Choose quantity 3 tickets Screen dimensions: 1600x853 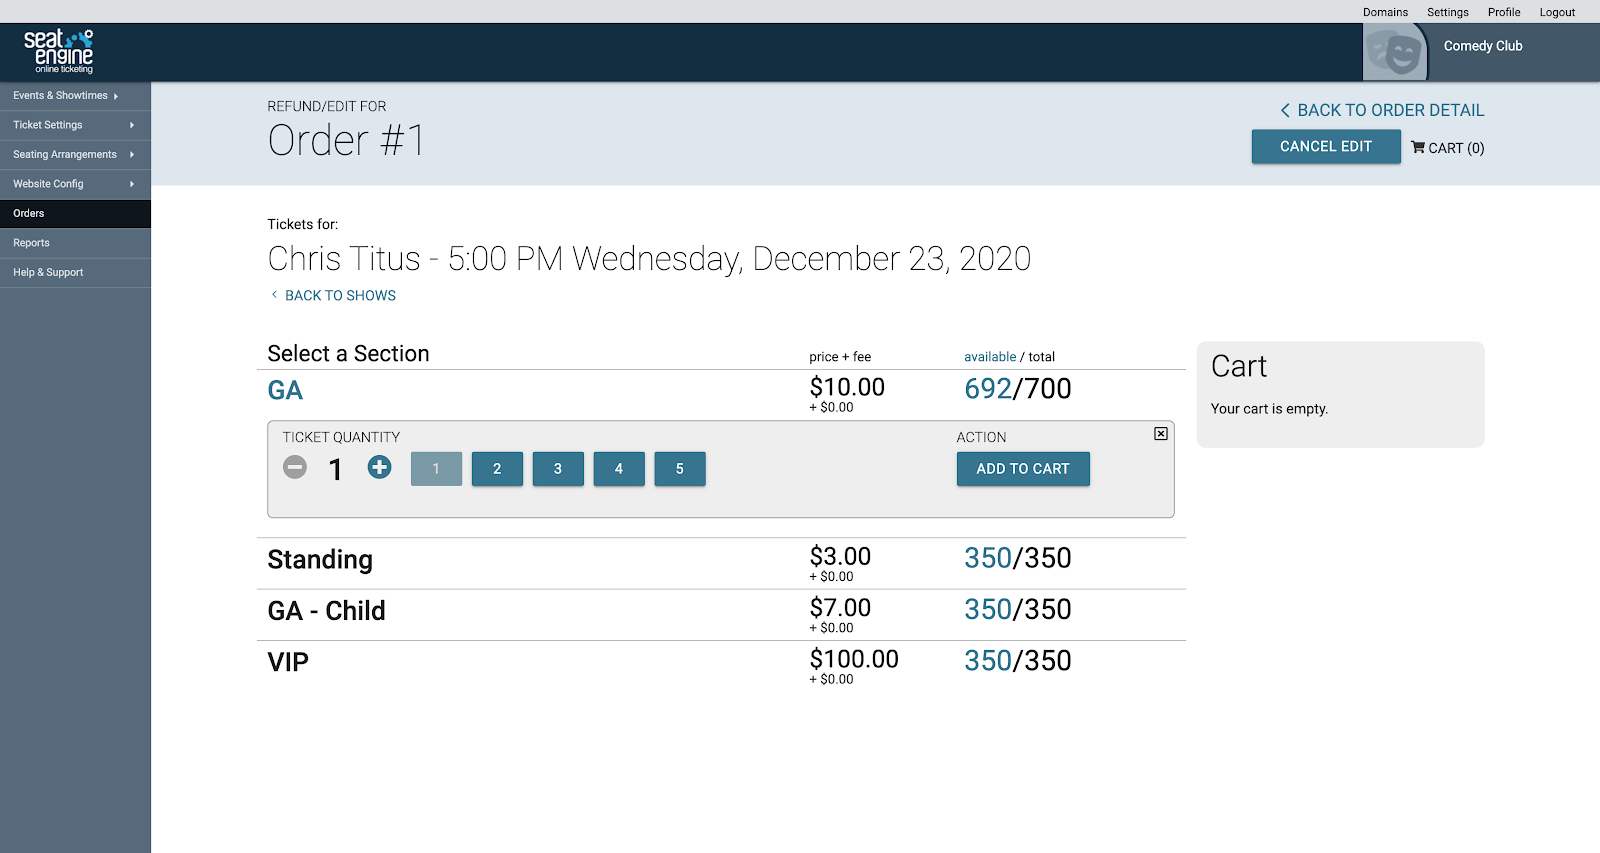click(x=558, y=469)
